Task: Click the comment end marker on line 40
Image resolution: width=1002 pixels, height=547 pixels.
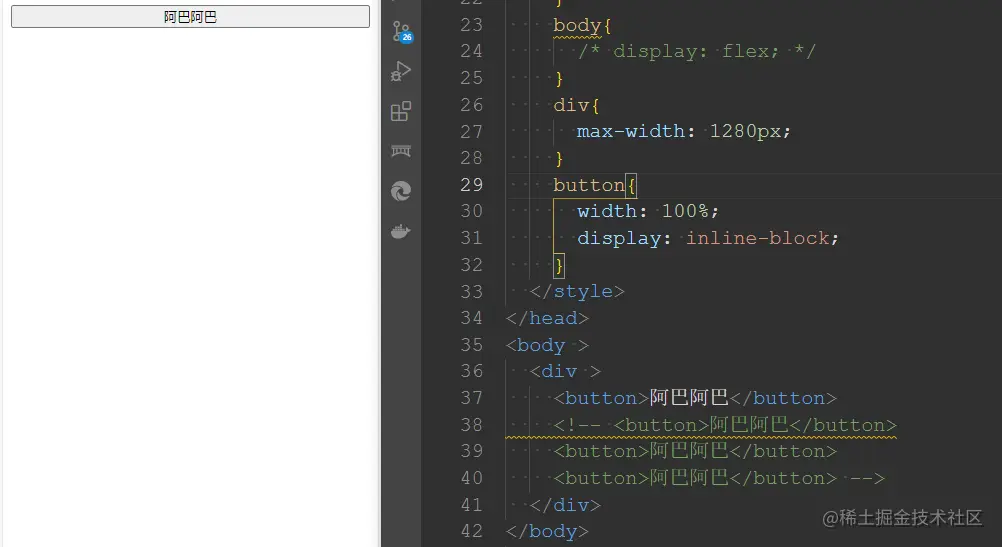Action: pyautogui.click(x=867, y=478)
